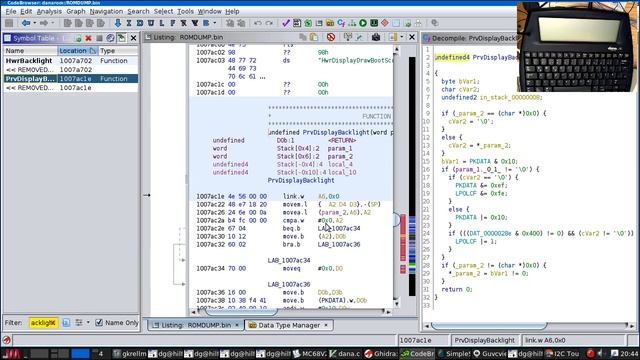The image size is (640, 360).
Task: Switch to dana.c taskbar window button
Action: pos(345,353)
